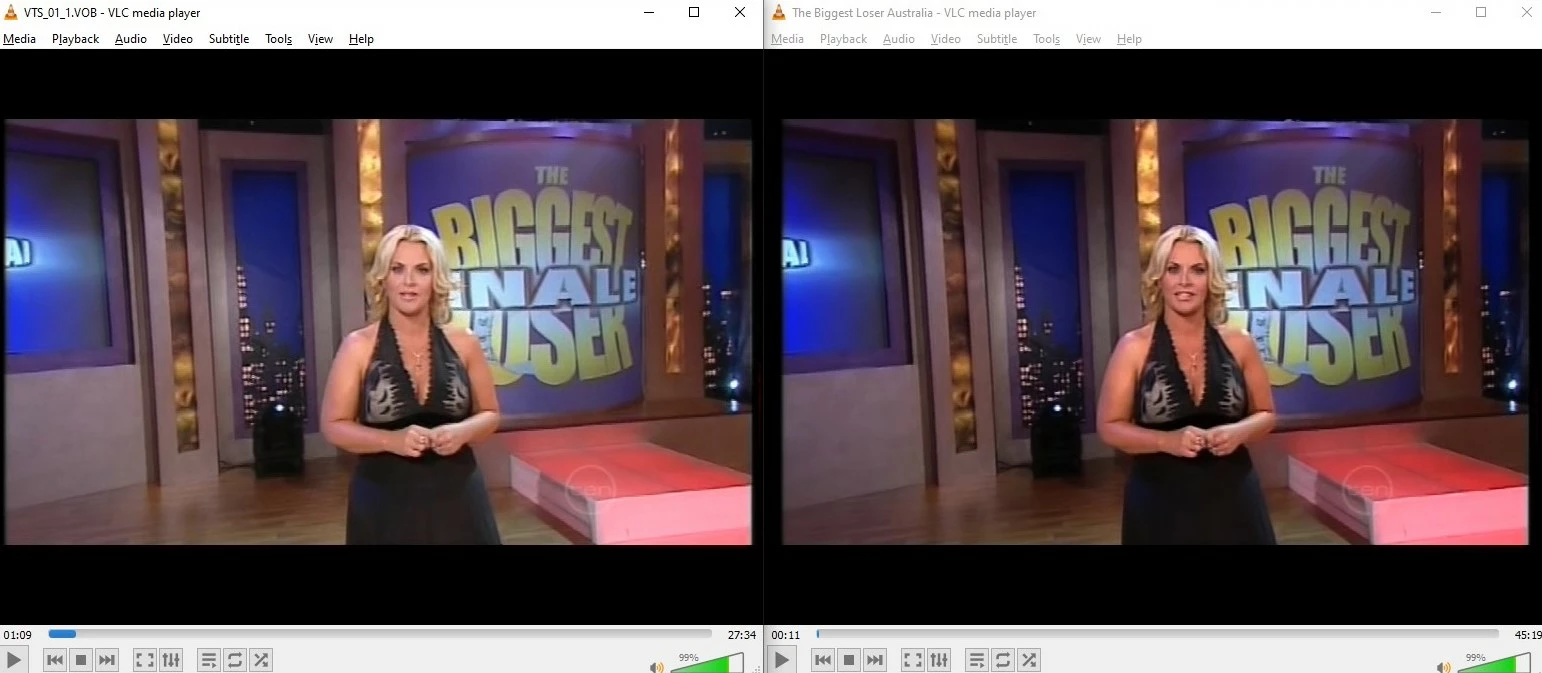Open Video menu in Biggest Loser window
This screenshot has width=1542, height=673.
point(946,39)
